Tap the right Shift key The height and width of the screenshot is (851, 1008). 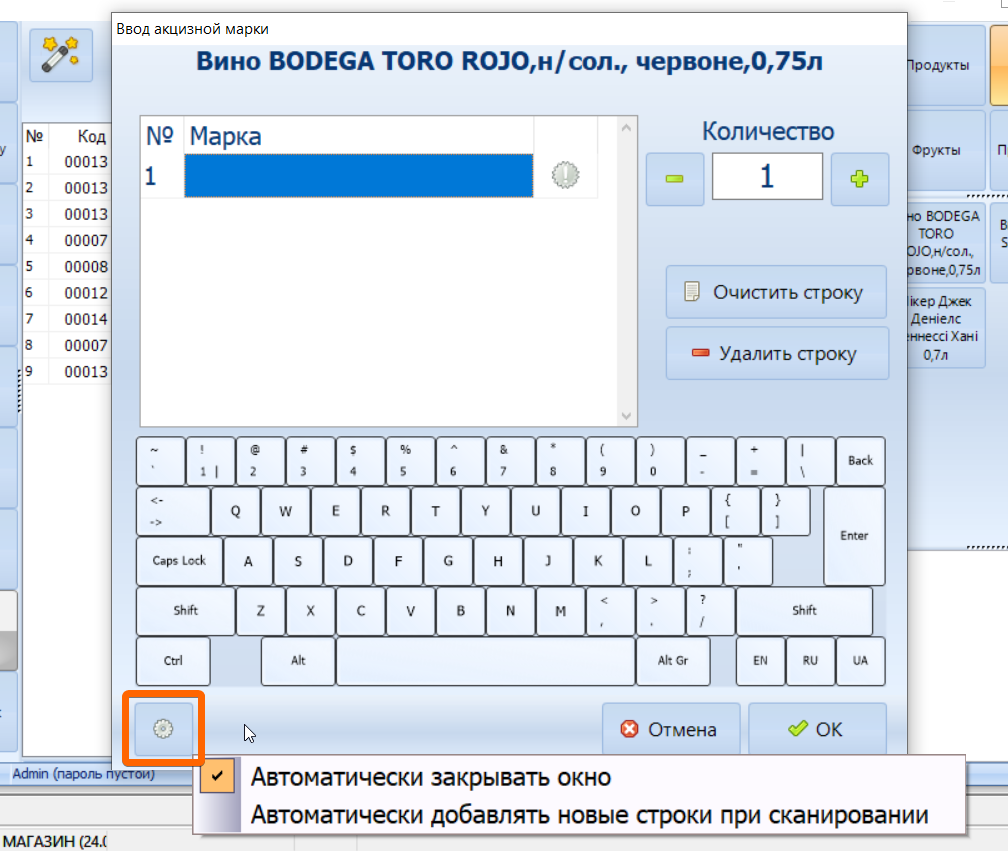(804, 611)
